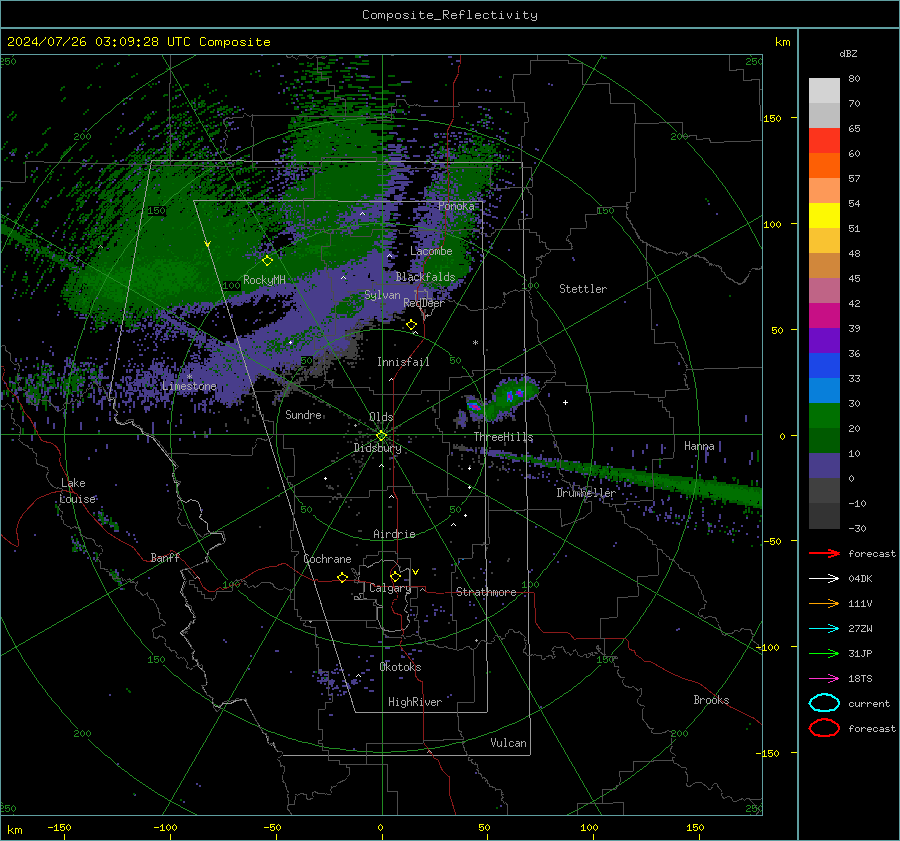Click the yellow swatch between 54 and 51 dBZ
The height and width of the screenshot is (841, 900).
tap(824, 216)
